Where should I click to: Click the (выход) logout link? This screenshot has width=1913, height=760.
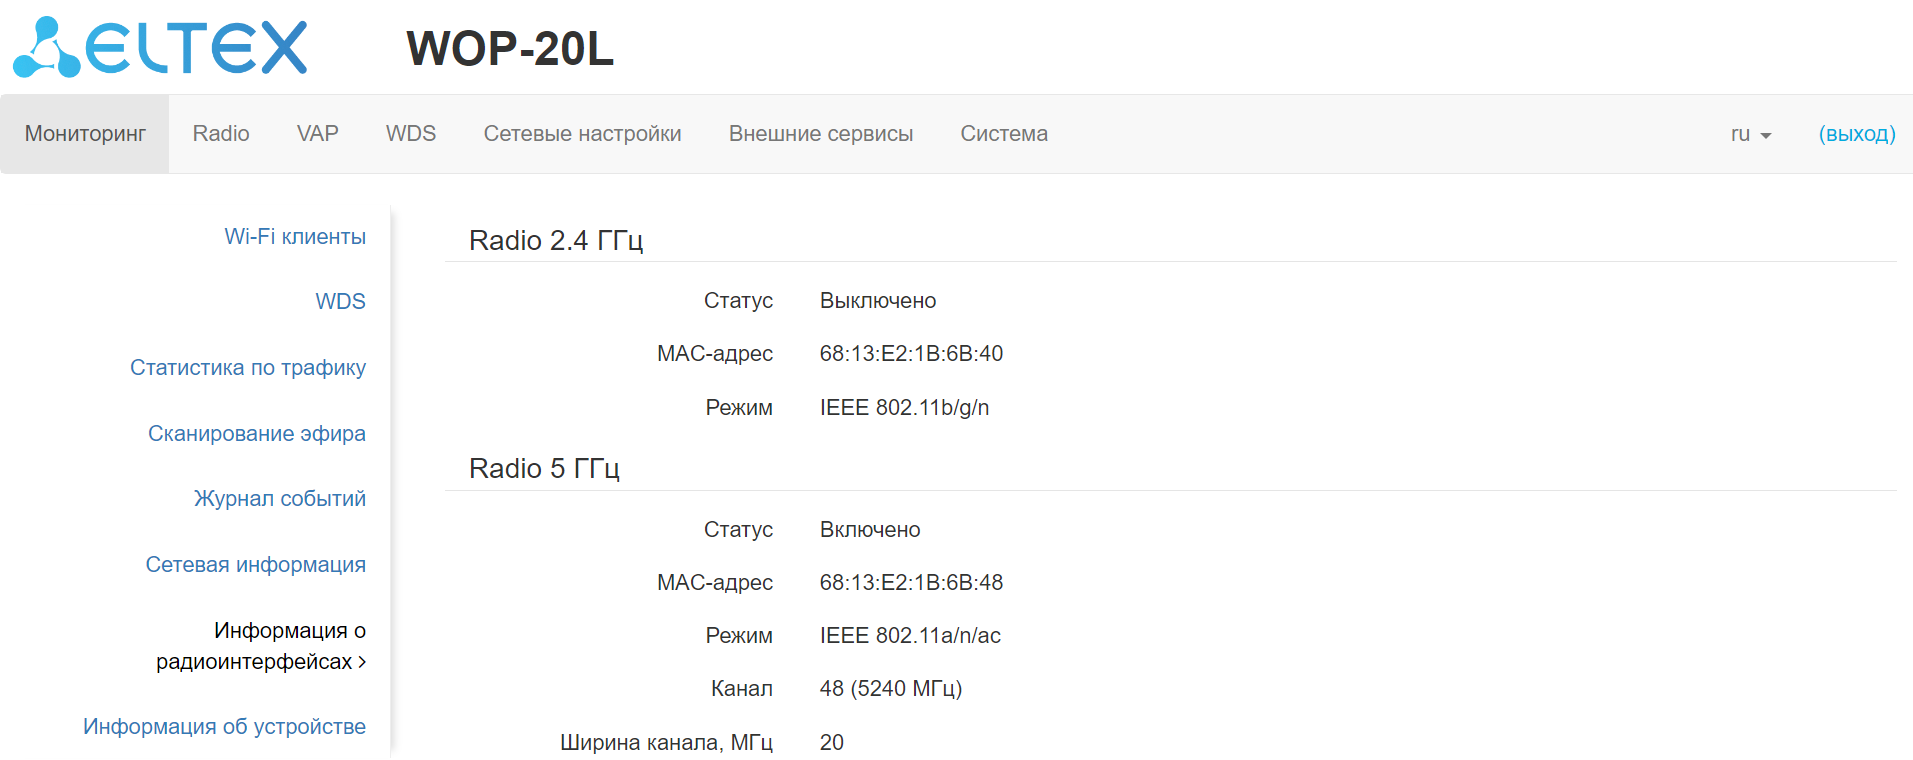click(x=1856, y=134)
